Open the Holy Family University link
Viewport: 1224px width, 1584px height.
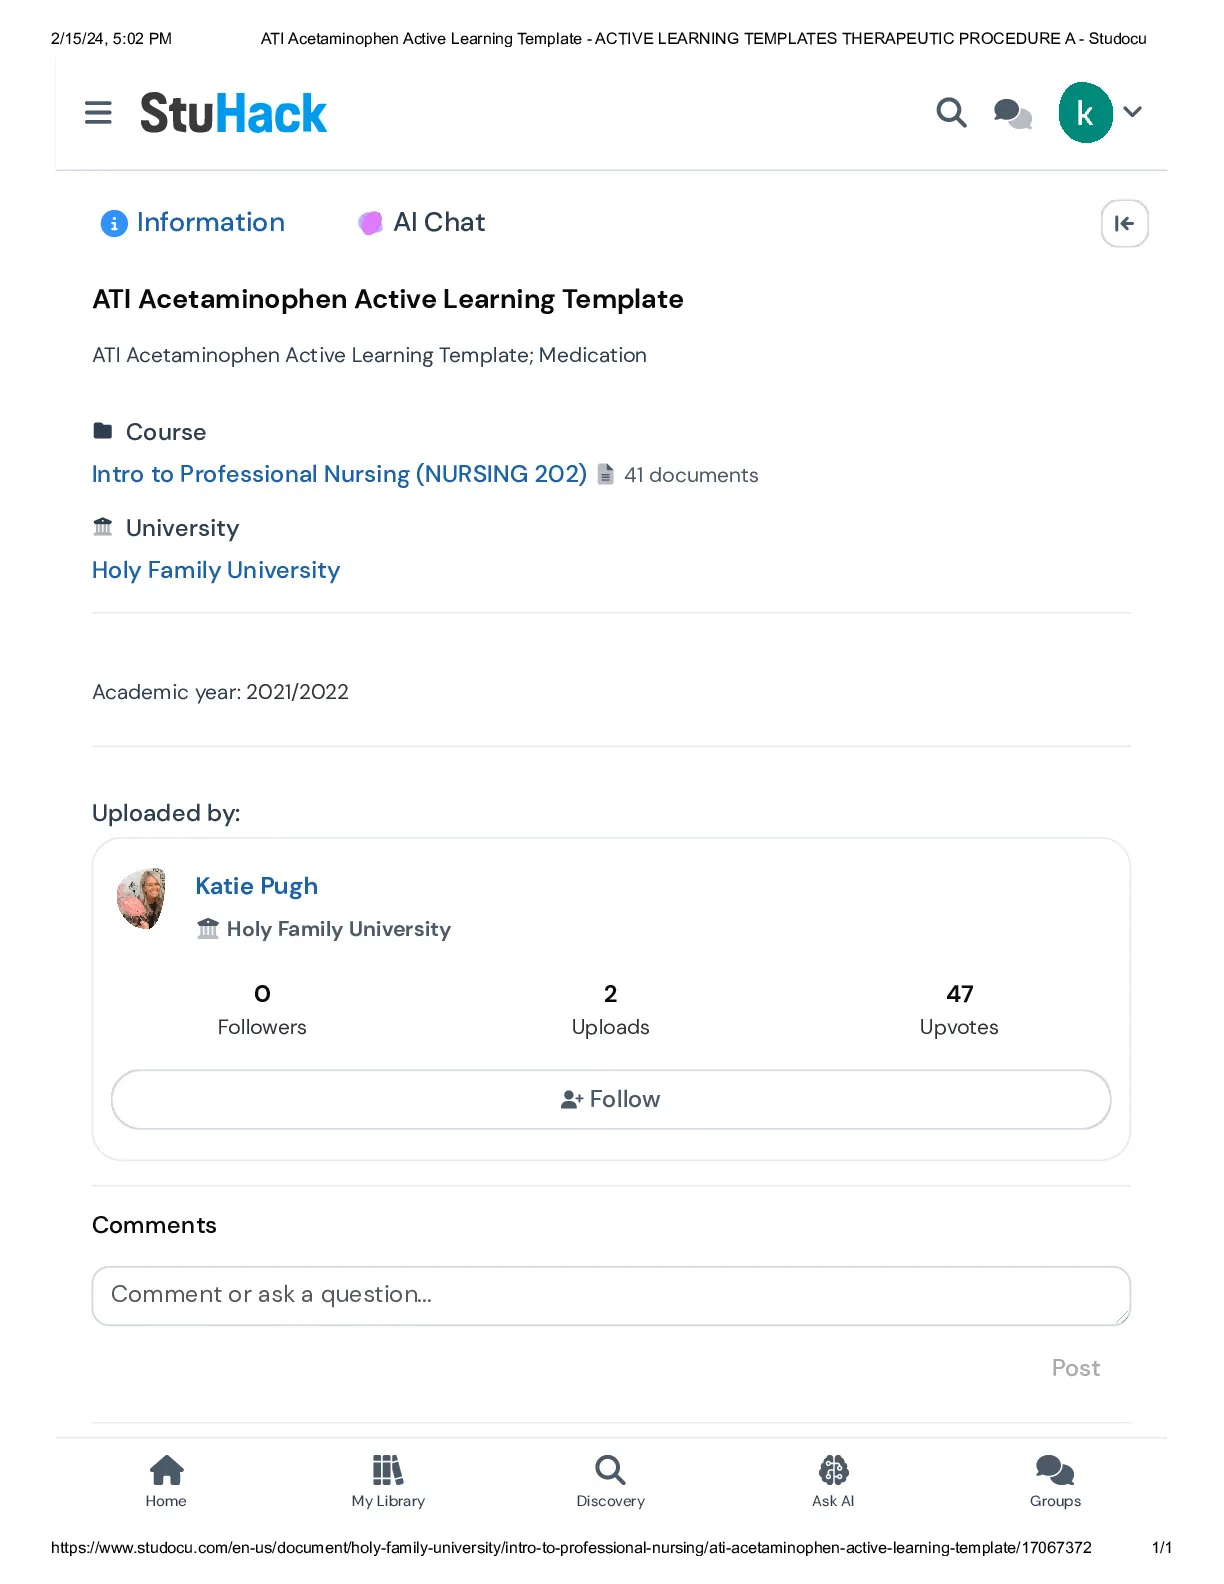pyautogui.click(x=216, y=570)
